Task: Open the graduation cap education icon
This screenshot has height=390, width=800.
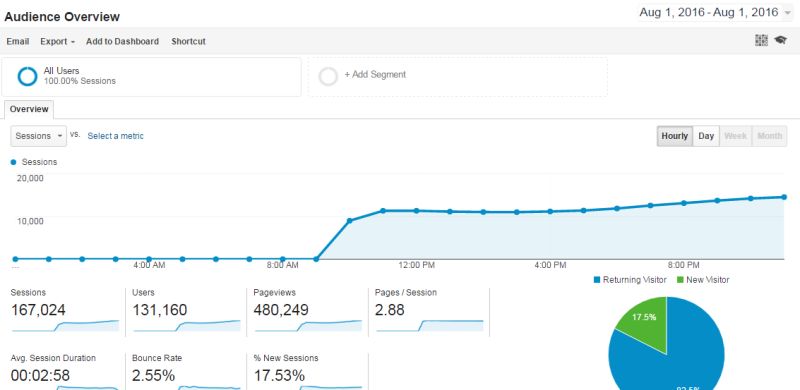Action: pyautogui.click(x=780, y=40)
